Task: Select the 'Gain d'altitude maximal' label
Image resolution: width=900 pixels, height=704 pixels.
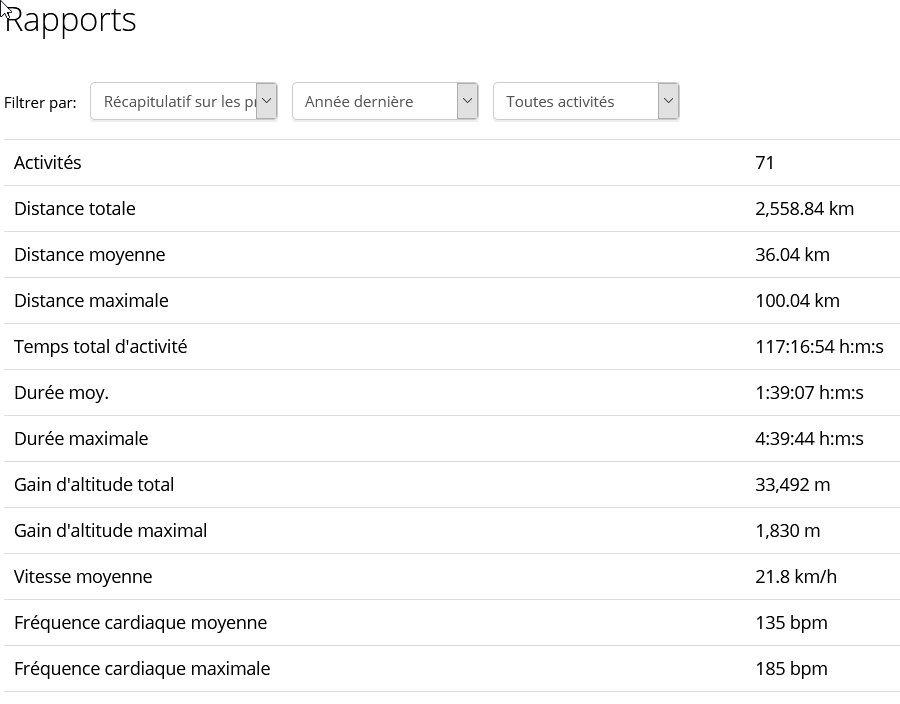Action: click(x=111, y=530)
